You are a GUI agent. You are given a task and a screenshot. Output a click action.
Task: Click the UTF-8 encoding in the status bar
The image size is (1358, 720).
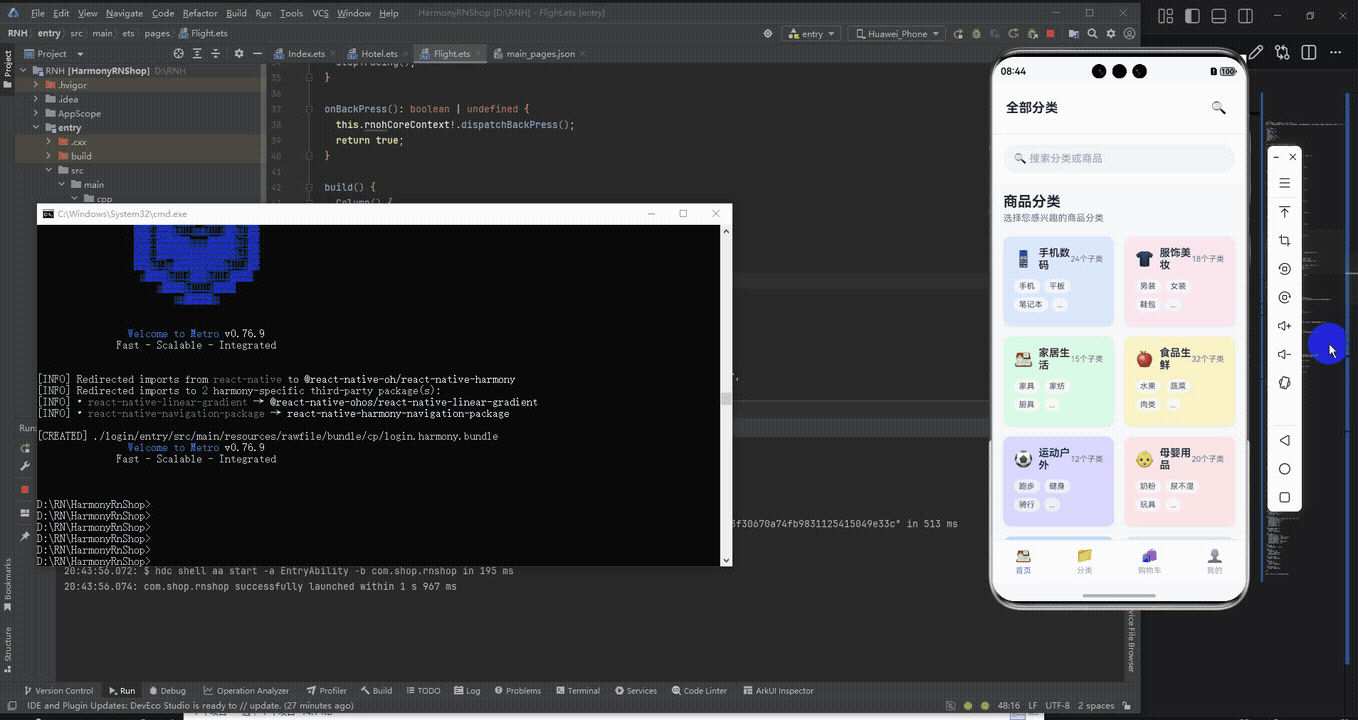1057,705
